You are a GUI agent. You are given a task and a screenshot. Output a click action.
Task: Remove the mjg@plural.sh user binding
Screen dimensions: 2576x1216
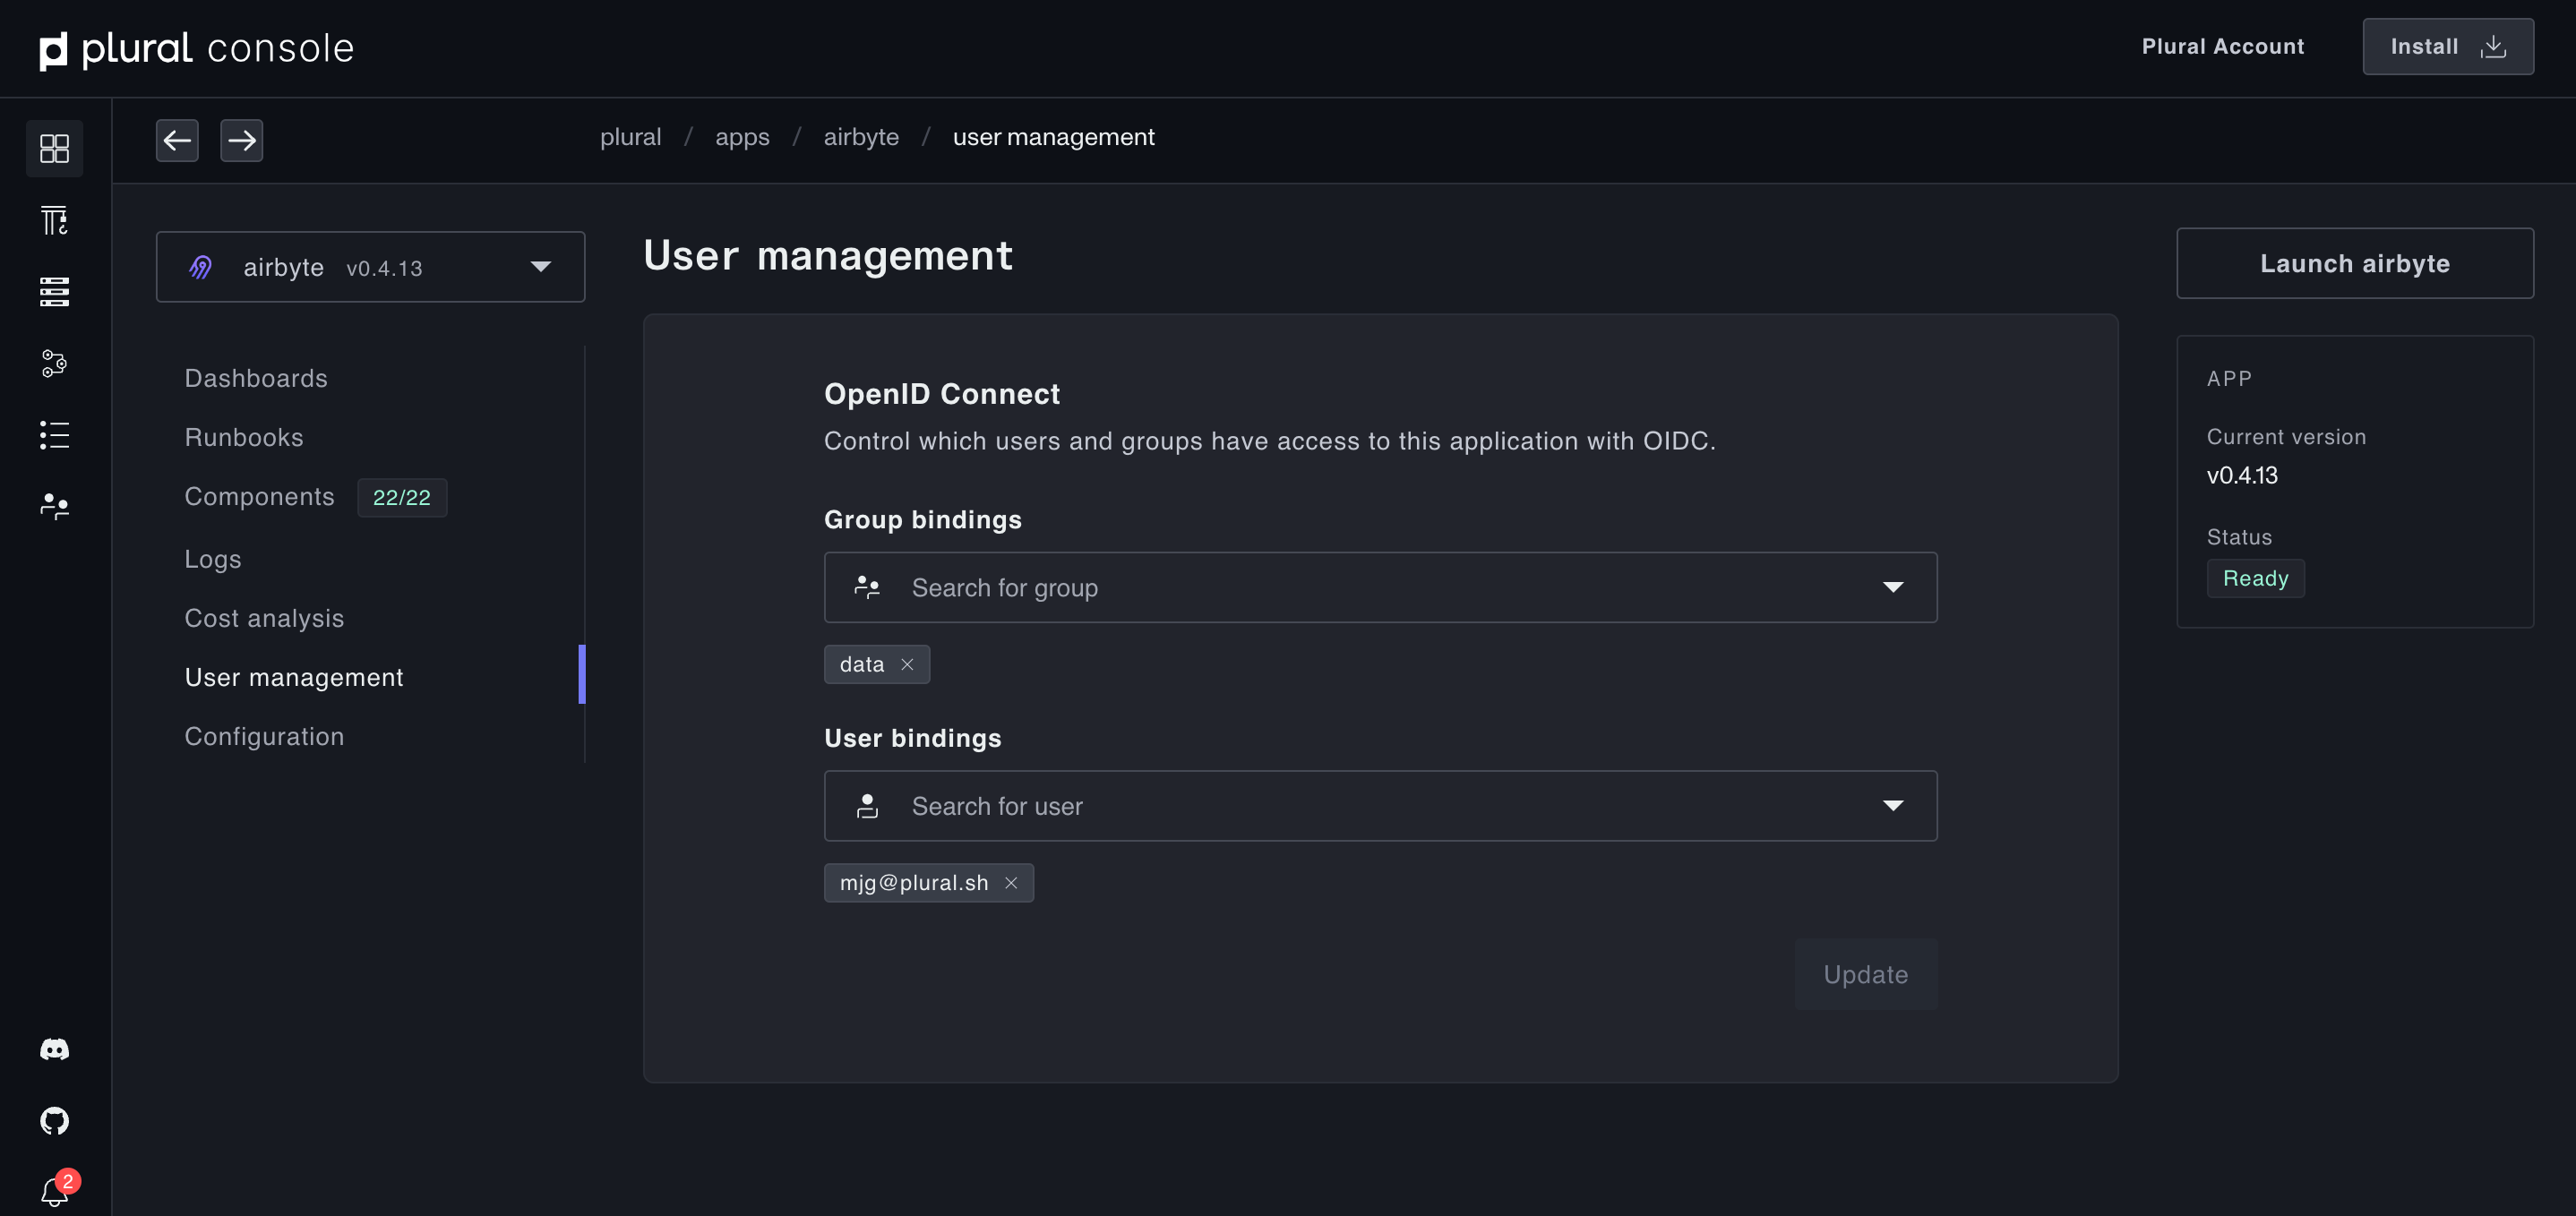tap(1011, 882)
